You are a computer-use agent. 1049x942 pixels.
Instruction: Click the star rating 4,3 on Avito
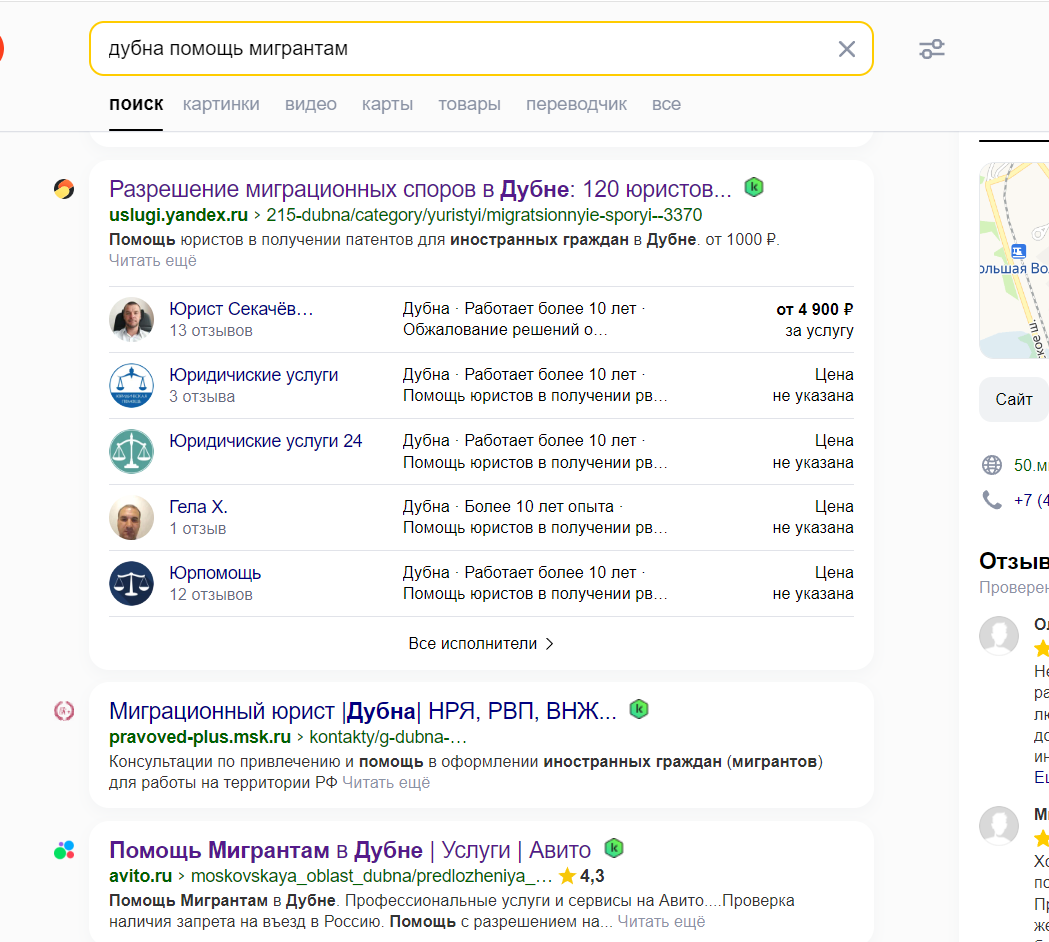tap(581, 876)
